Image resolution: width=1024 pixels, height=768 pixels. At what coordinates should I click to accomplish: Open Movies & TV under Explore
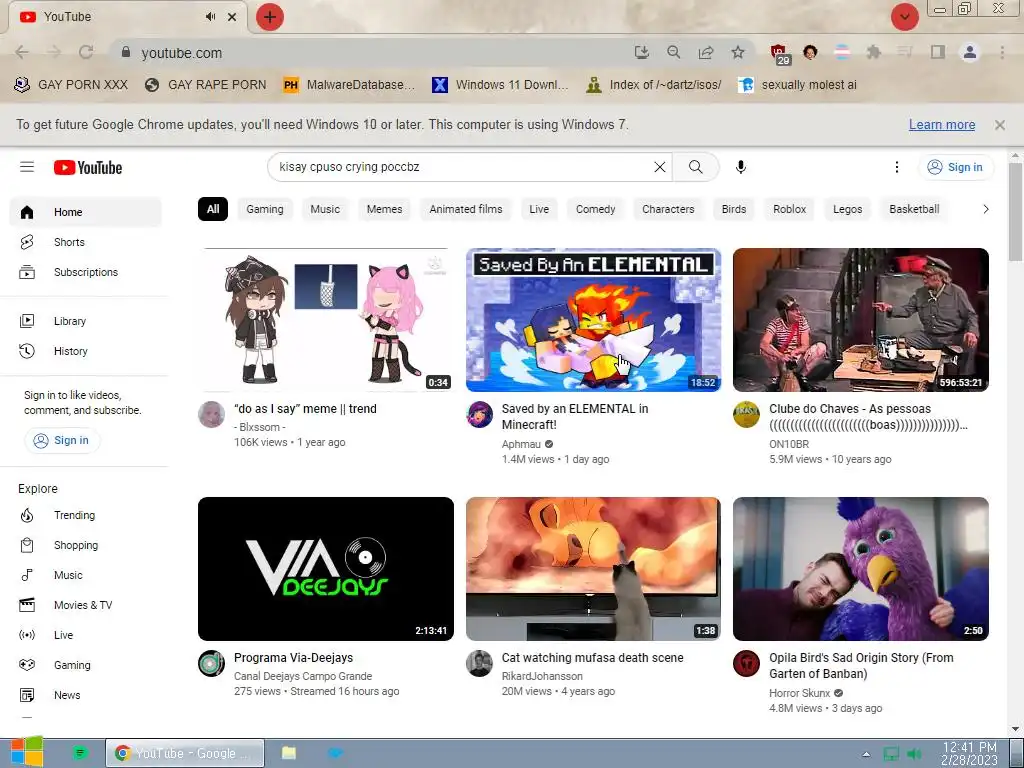click(x=86, y=605)
